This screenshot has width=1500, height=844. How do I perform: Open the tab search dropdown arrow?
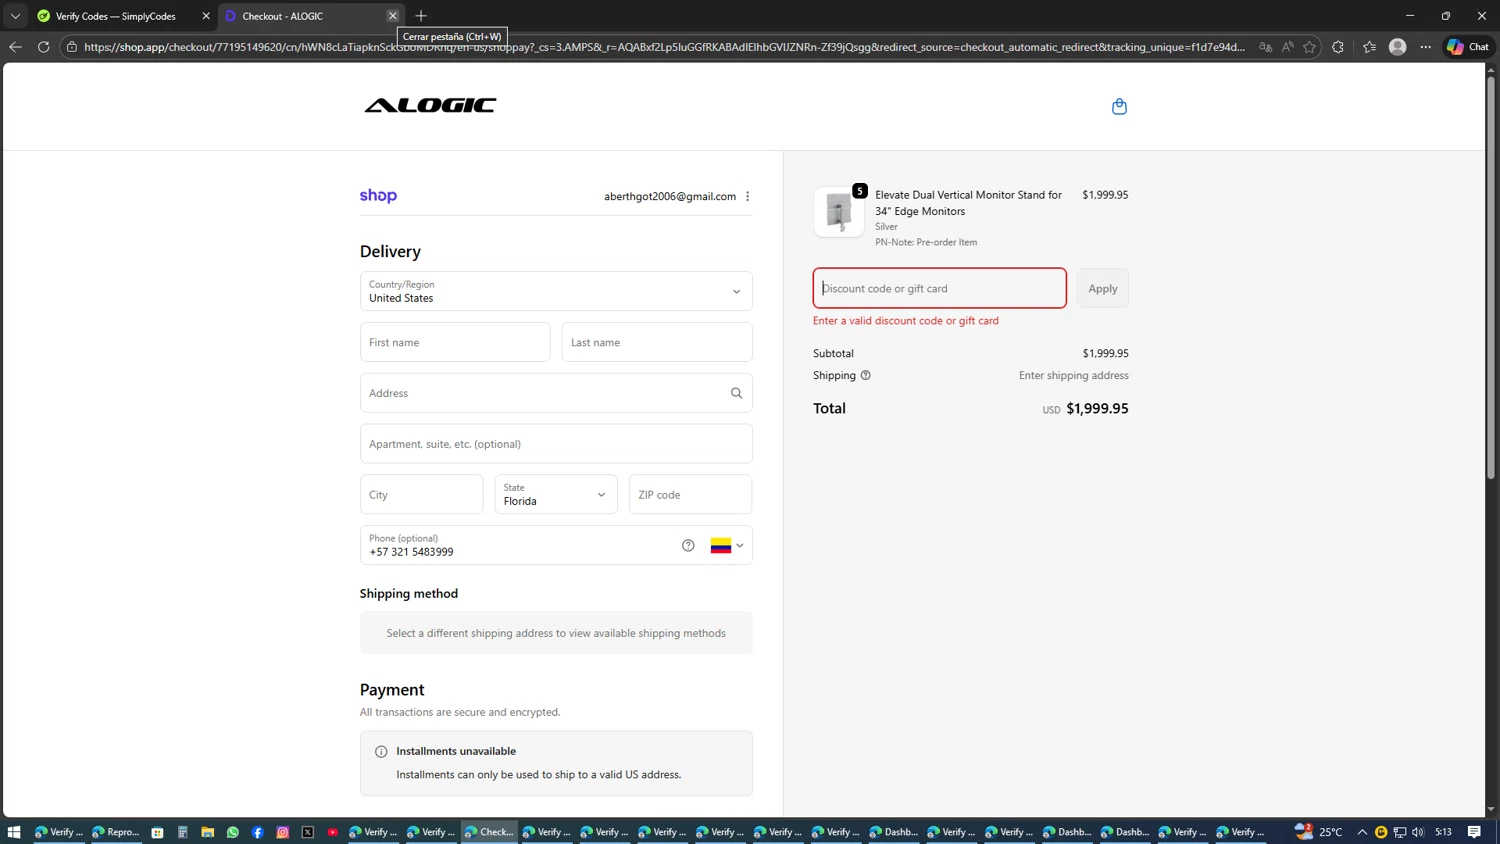coord(15,16)
